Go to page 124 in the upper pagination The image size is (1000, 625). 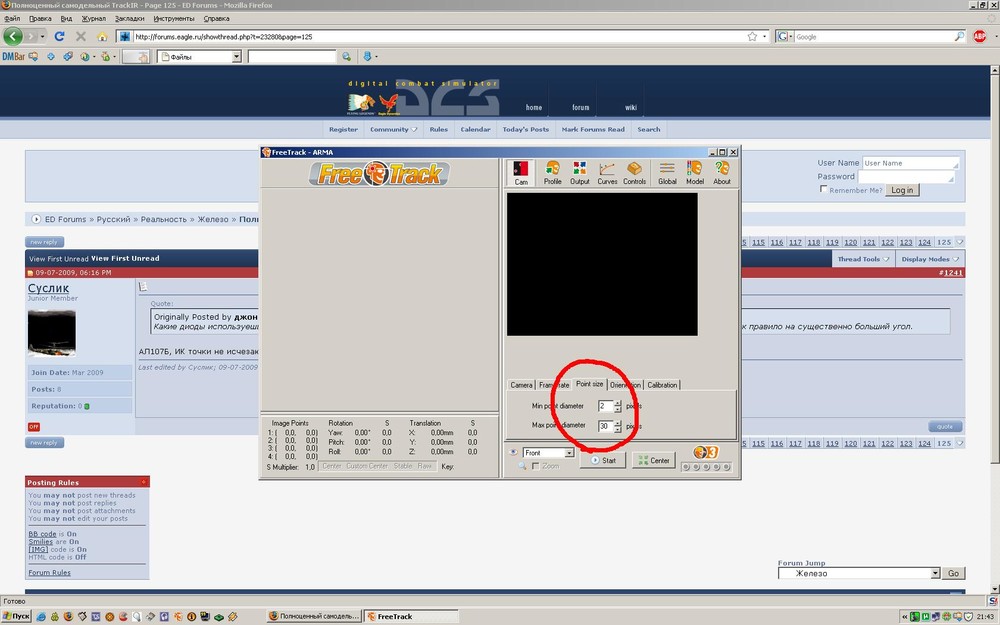[924, 242]
